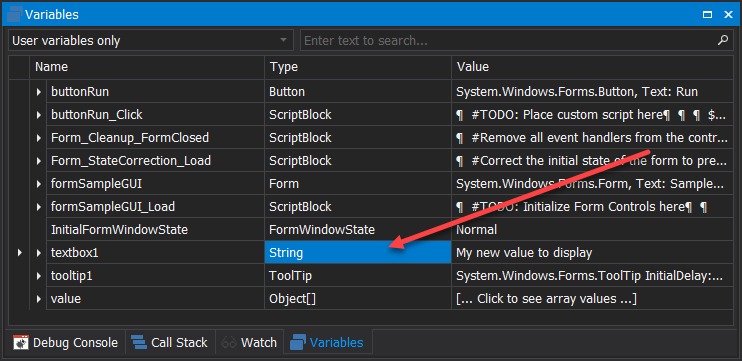Switch to the Call Stack tab
Screen dimensions: 742x361
click(x=169, y=342)
